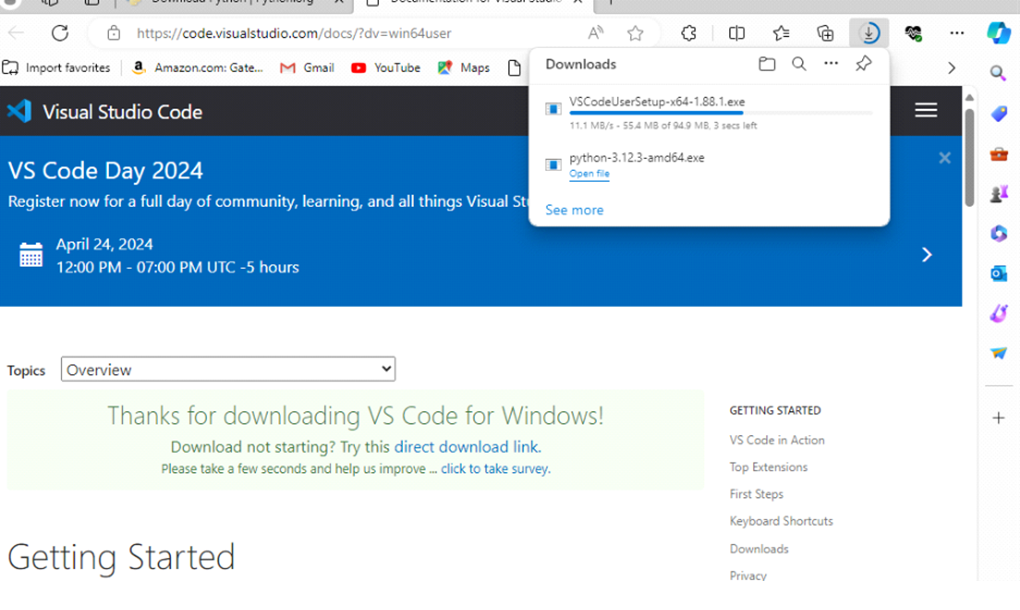The height and width of the screenshot is (610, 1020).
Task: Click the search icon in Downloads panel
Action: [799, 64]
